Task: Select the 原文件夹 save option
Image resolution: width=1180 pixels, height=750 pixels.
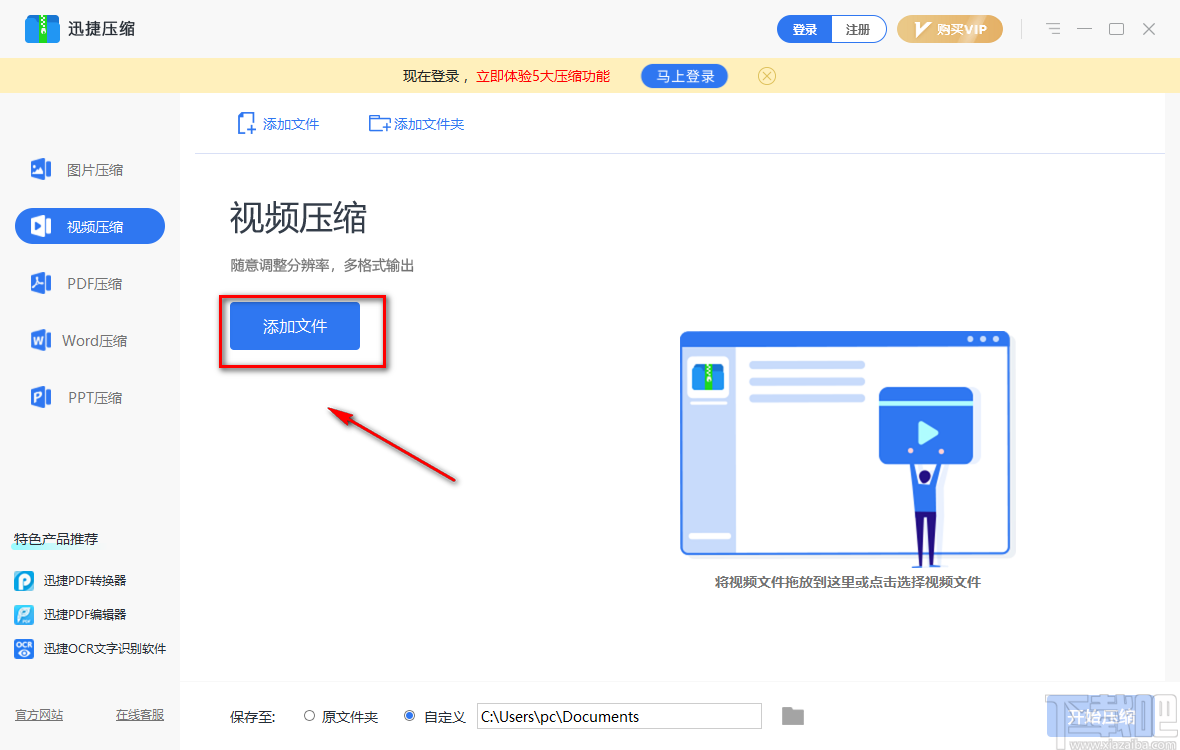Action: [x=310, y=716]
